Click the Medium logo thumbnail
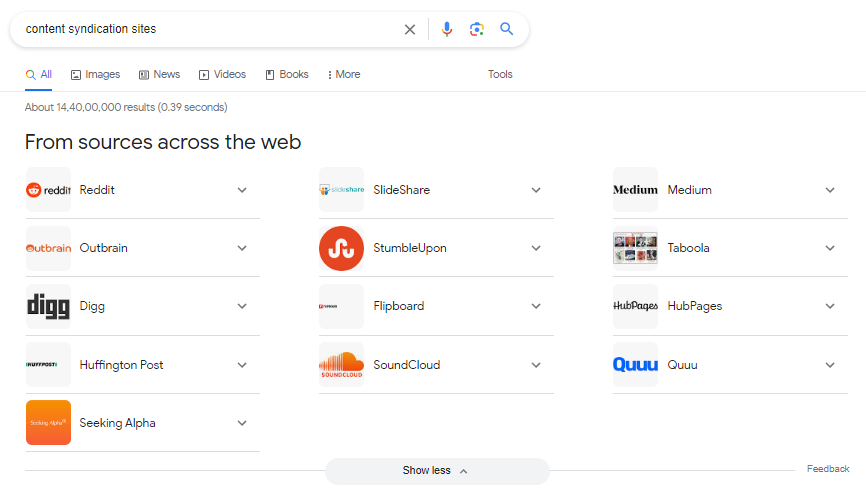This screenshot has height=494, width=866. pos(635,190)
